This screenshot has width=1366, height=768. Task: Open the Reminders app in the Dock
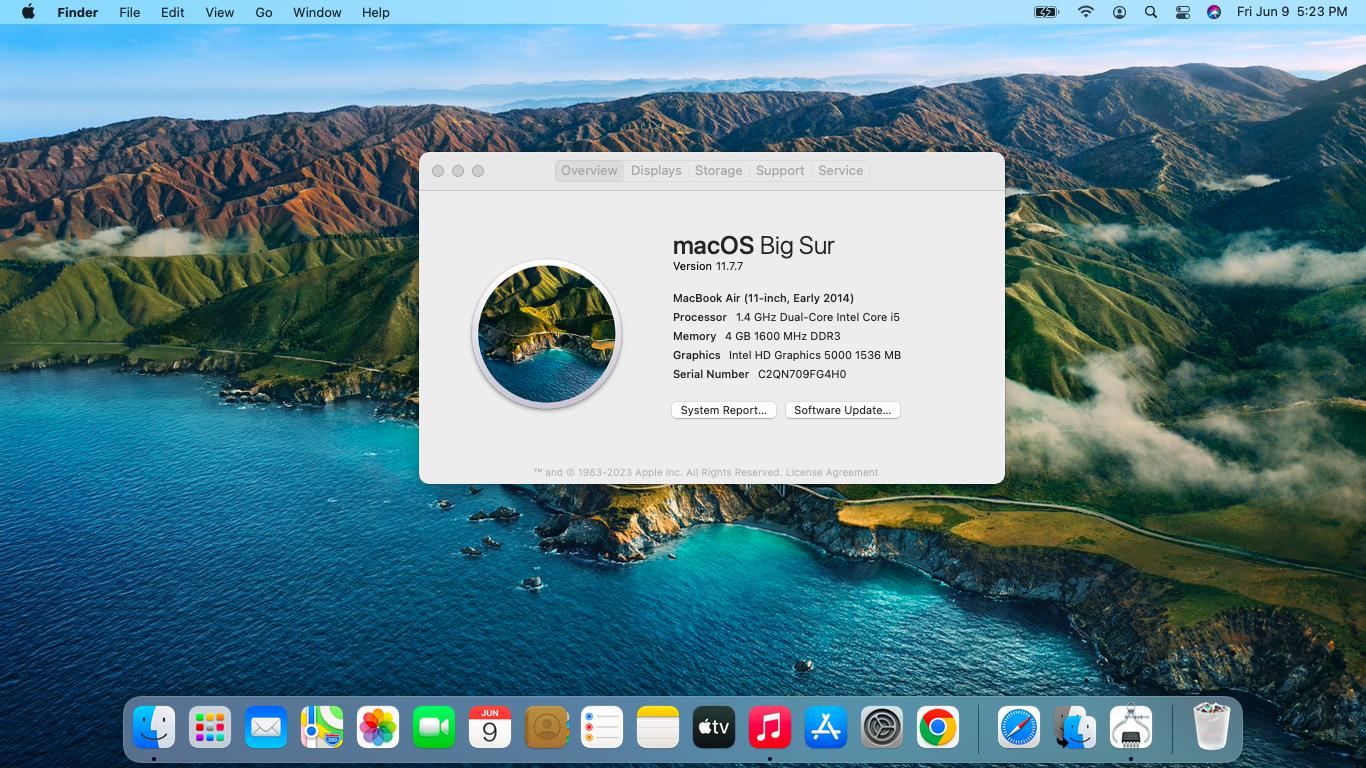click(x=602, y=727)
